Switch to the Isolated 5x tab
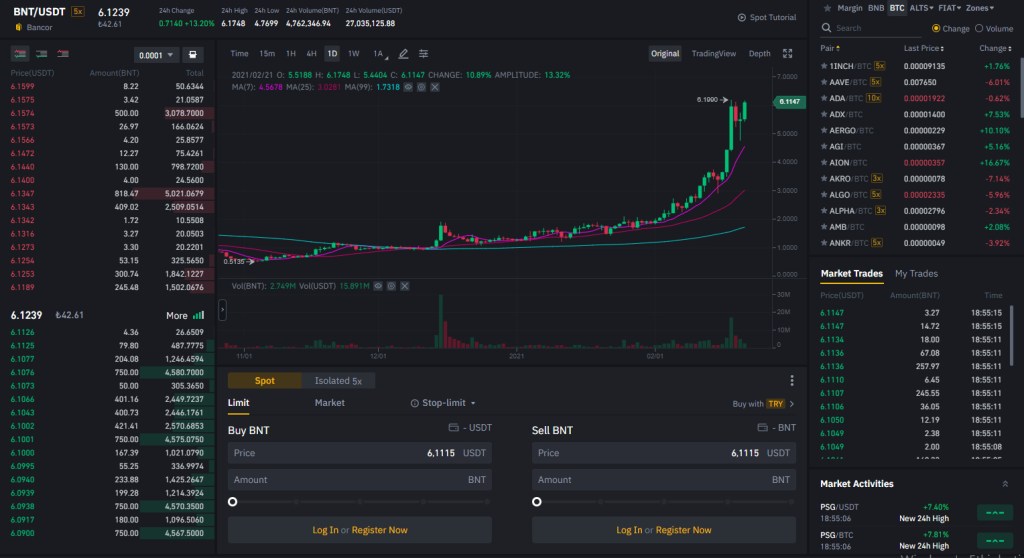 (x=338, y=380)
